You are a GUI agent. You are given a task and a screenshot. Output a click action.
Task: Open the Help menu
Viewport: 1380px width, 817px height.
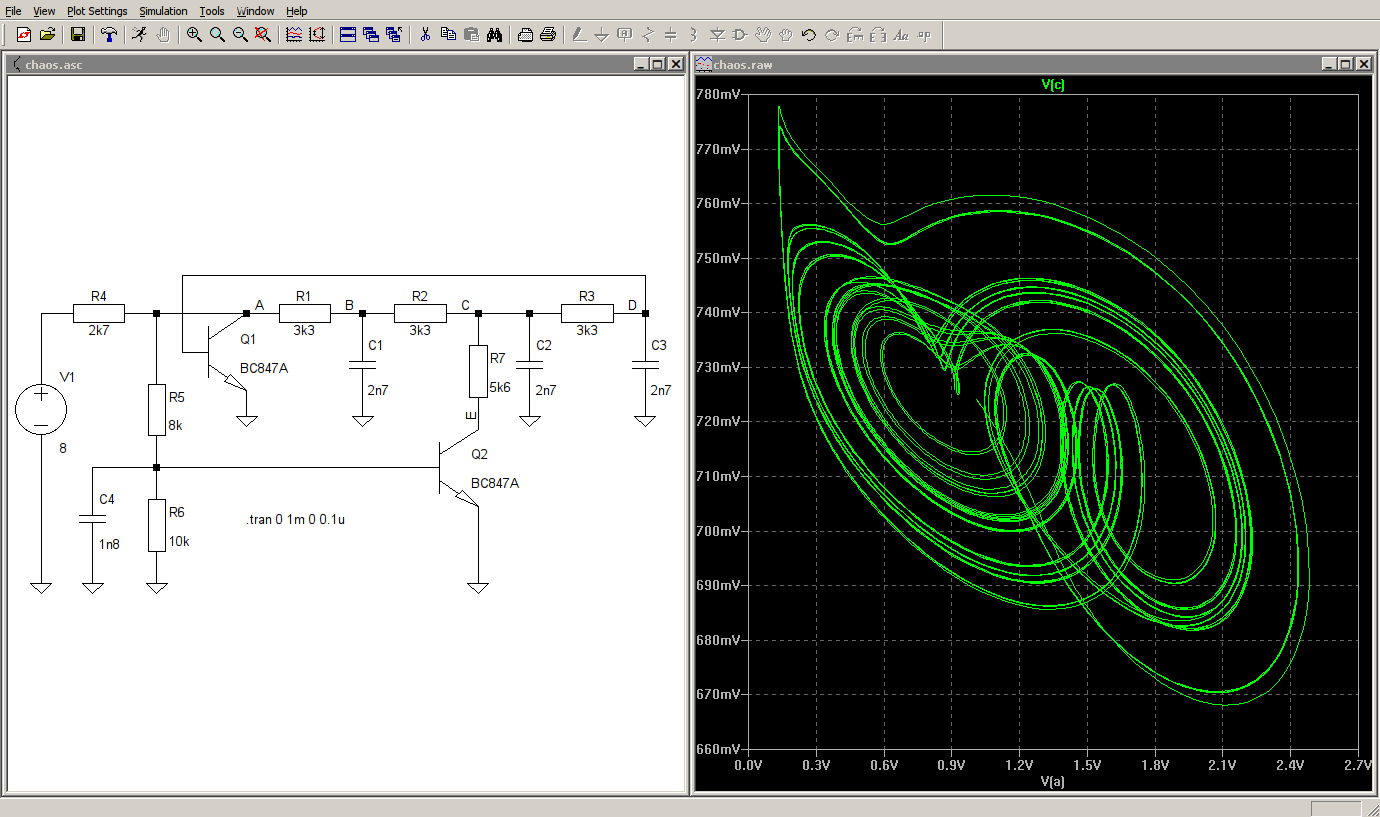pyautogui.click(x=297, y=11)
